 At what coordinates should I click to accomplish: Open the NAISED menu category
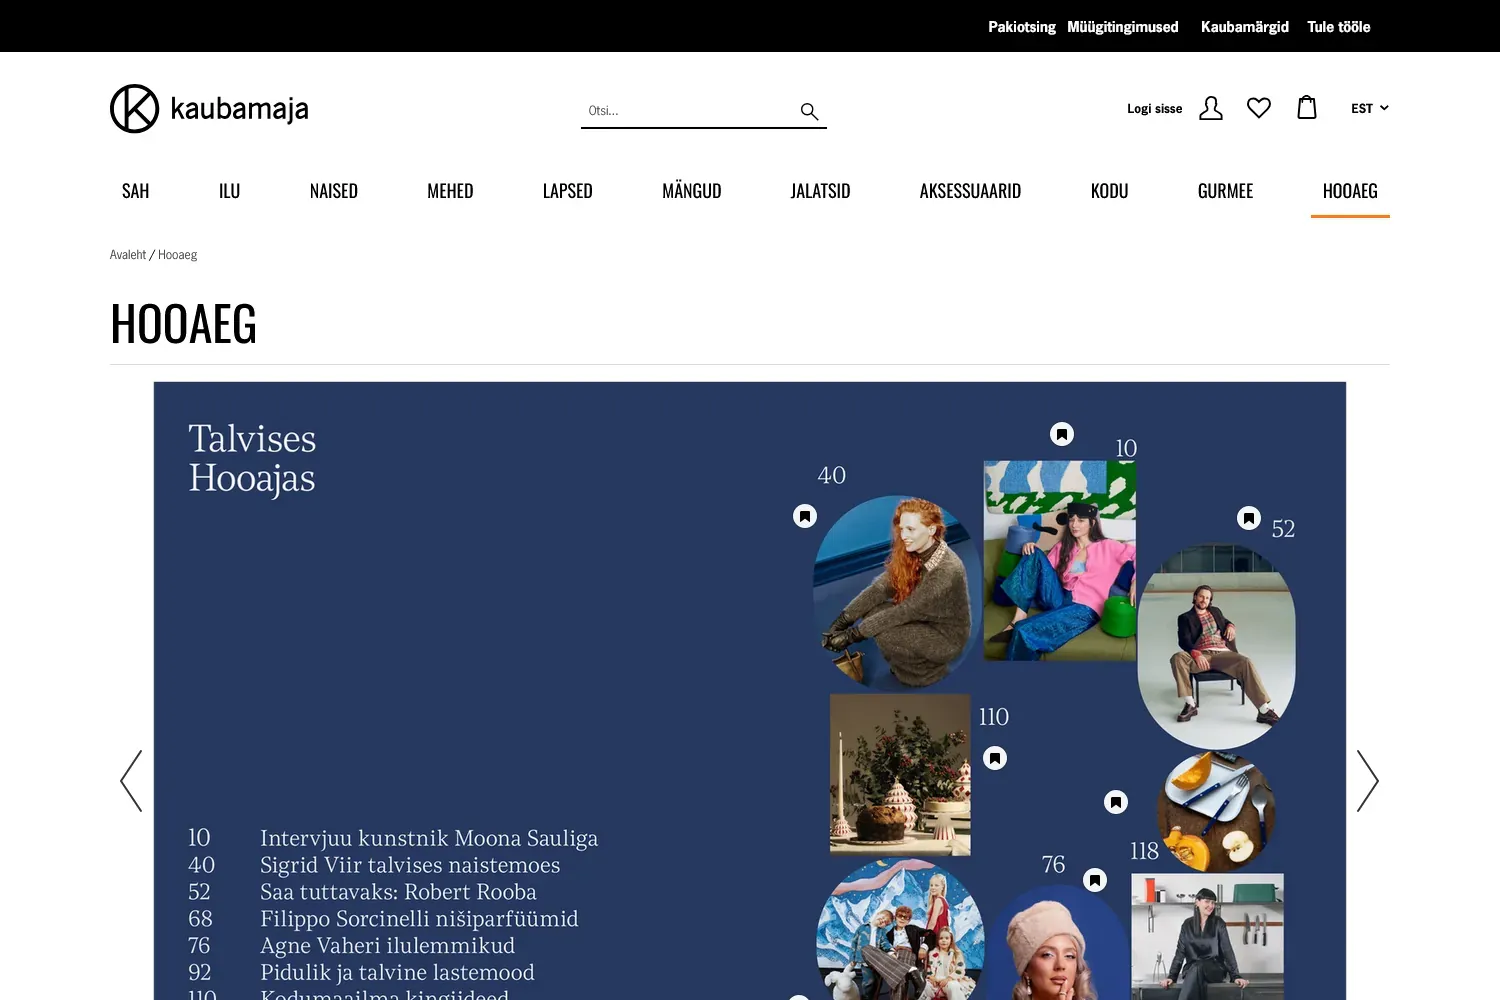pyautogui.click(x=333, y=191)
